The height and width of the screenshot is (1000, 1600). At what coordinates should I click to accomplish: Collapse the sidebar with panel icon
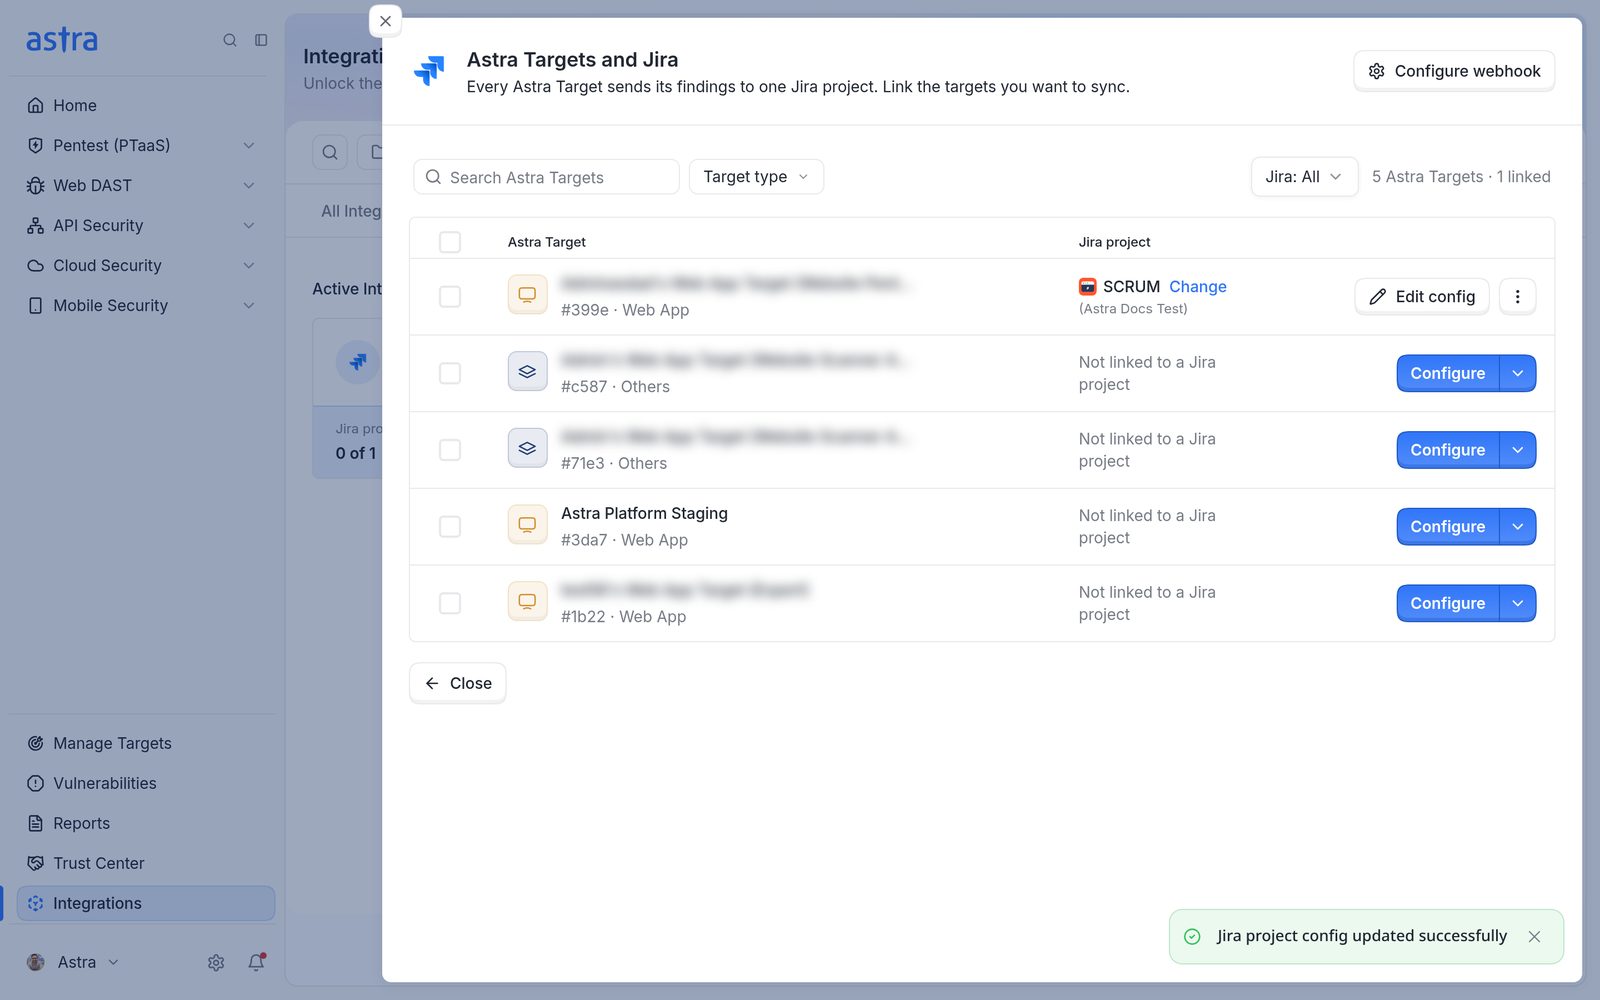(x=261, y=40)
